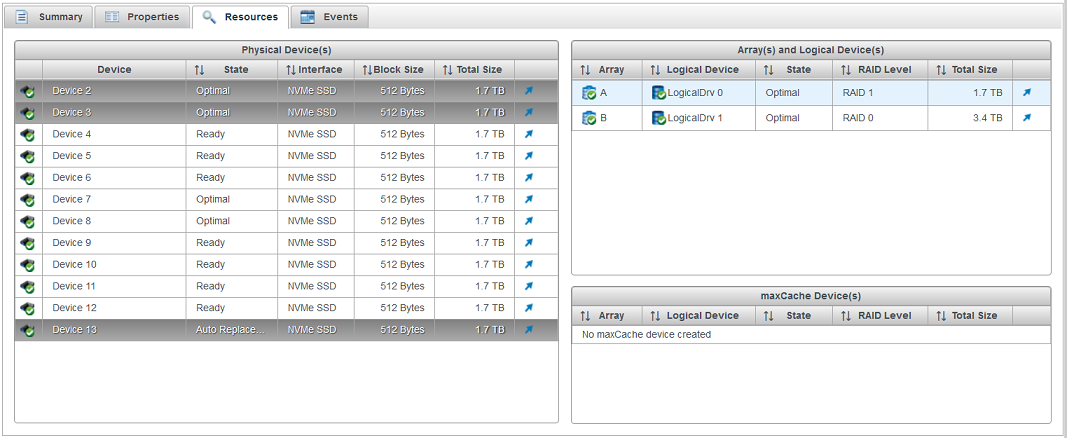Open the Properties tab
The image size is (1067, 438).
click(142, 17)
